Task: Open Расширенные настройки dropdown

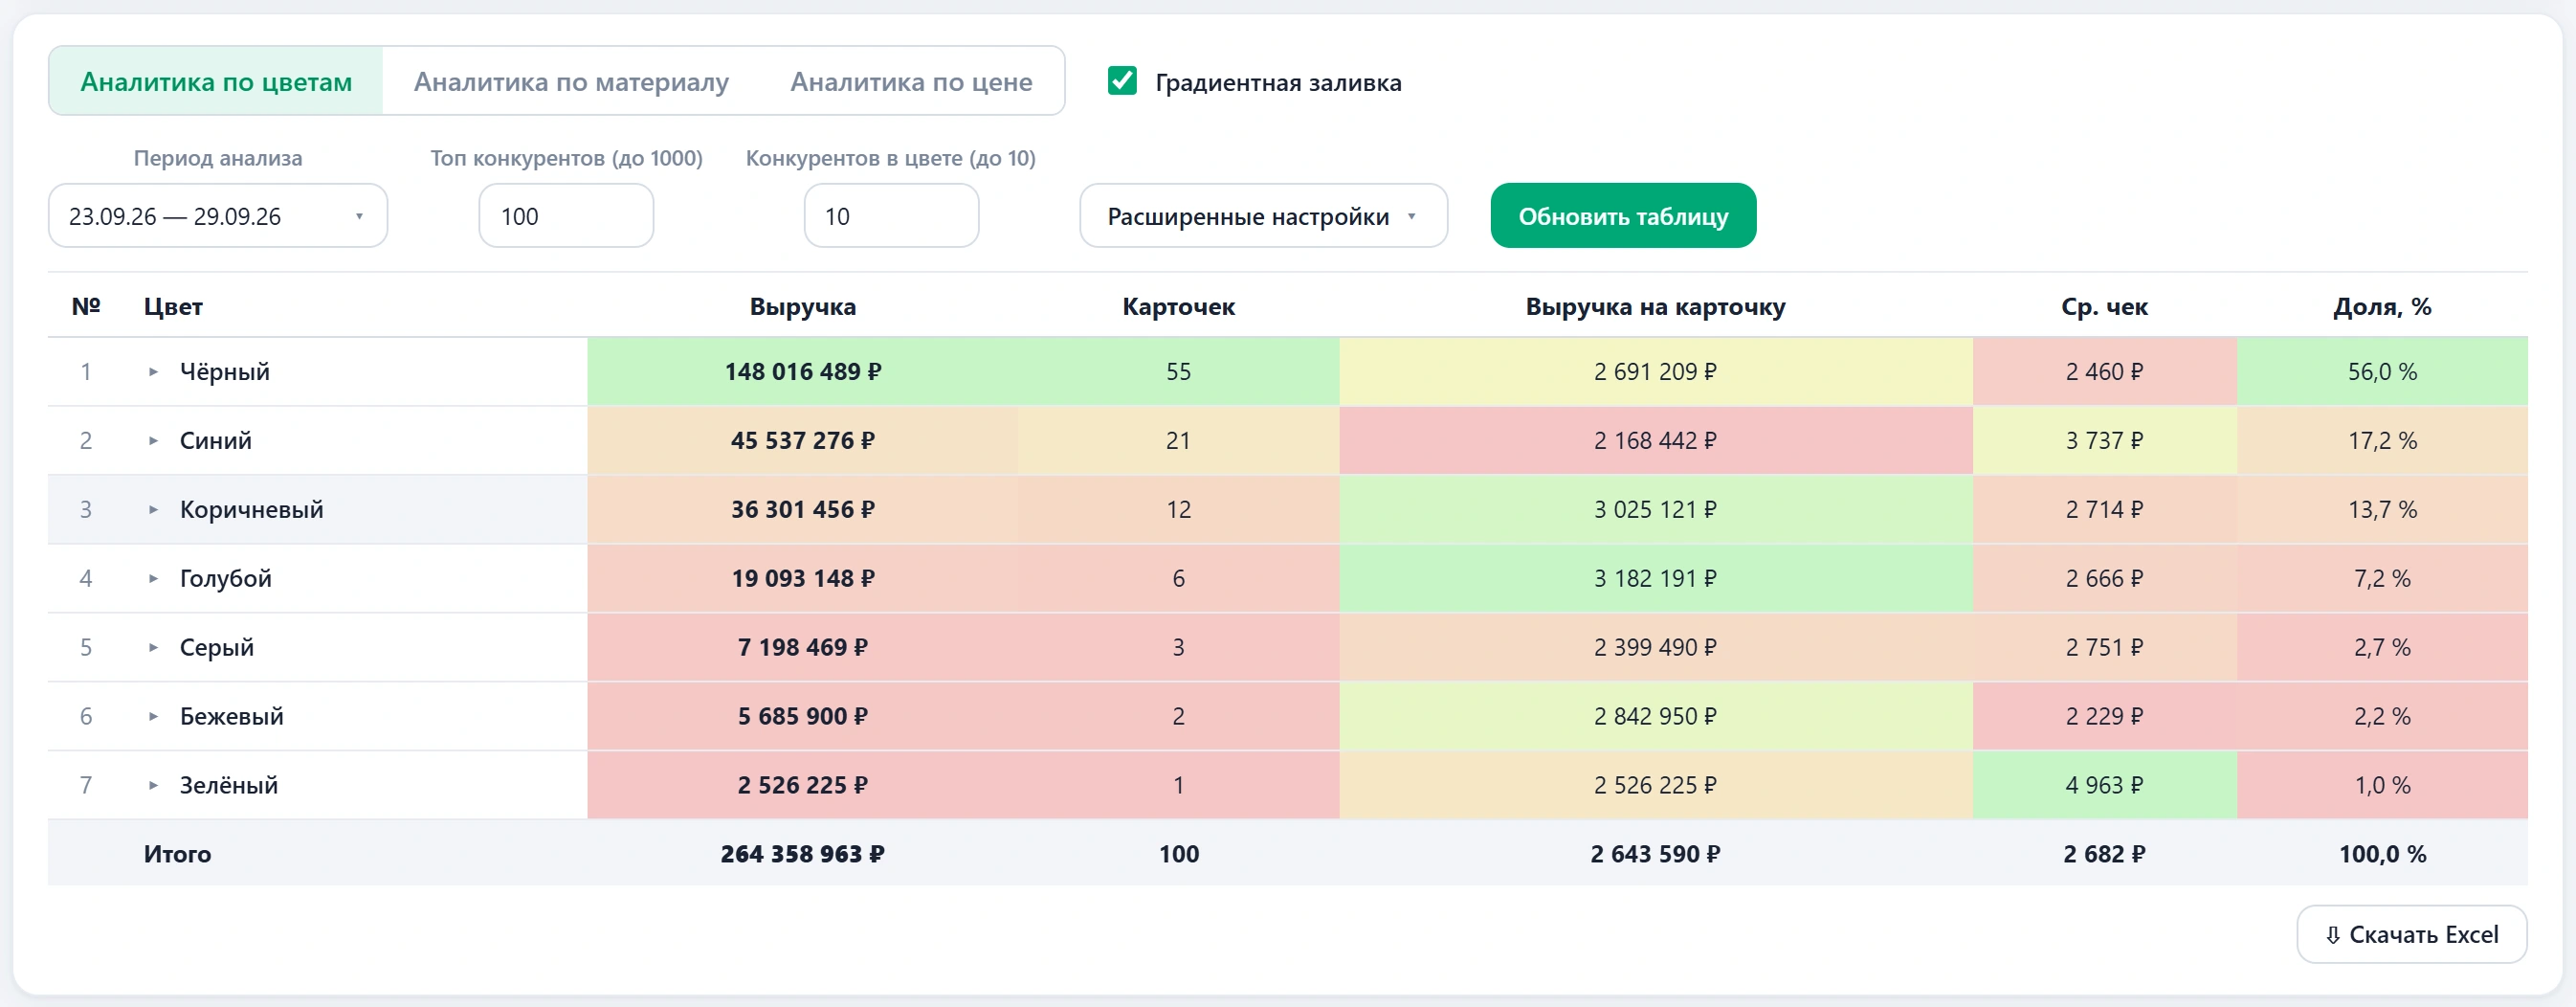Action: tap(1263, 216)
